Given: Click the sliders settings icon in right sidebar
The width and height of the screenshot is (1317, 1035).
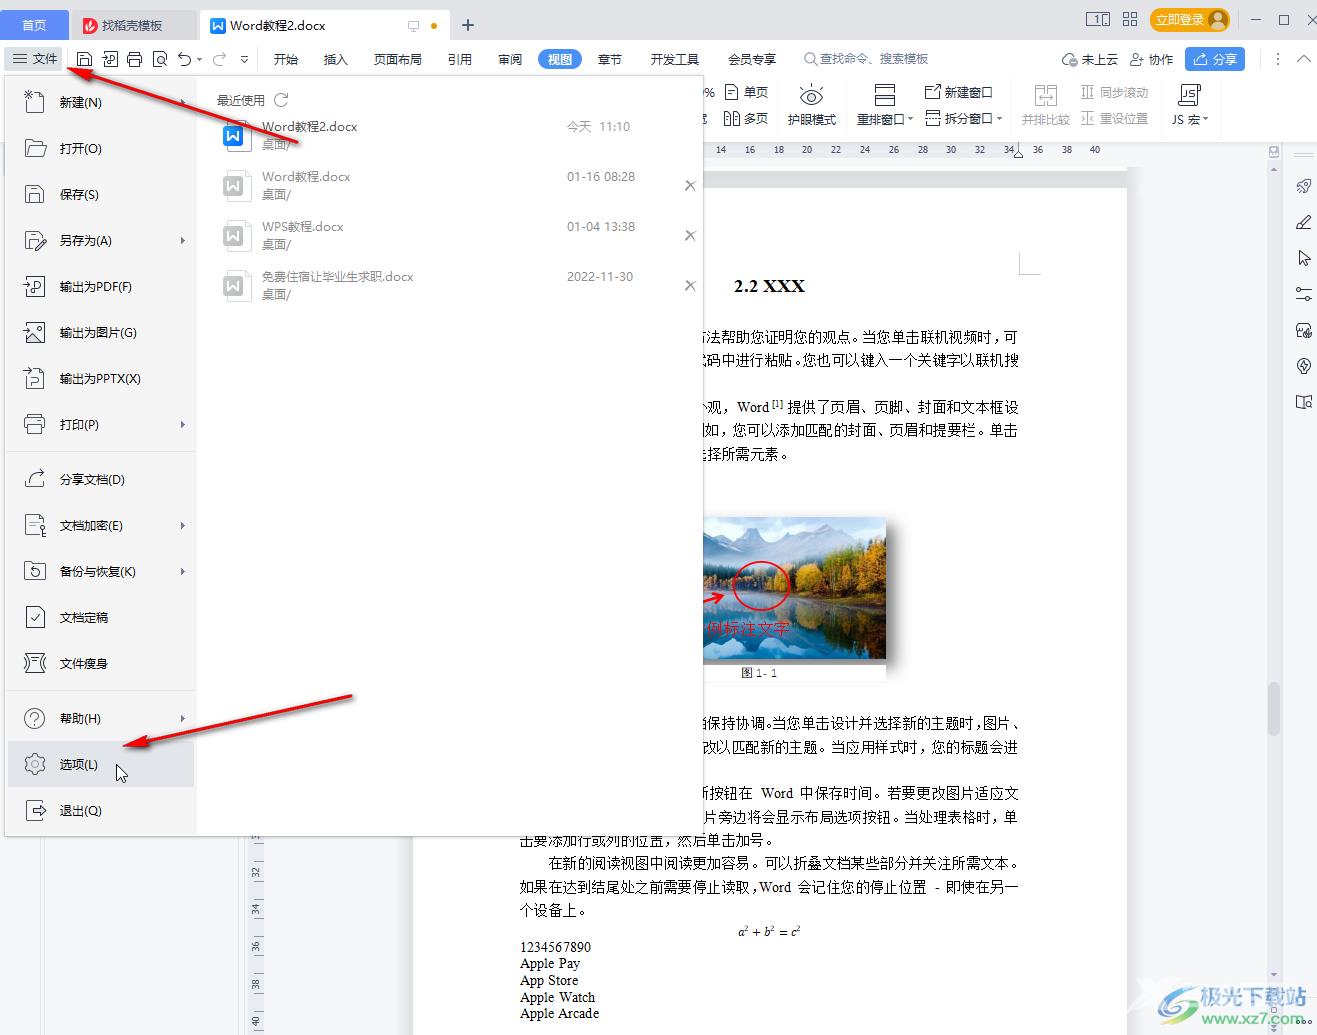Looking at the screenshot, I should tap(1303, 294).
